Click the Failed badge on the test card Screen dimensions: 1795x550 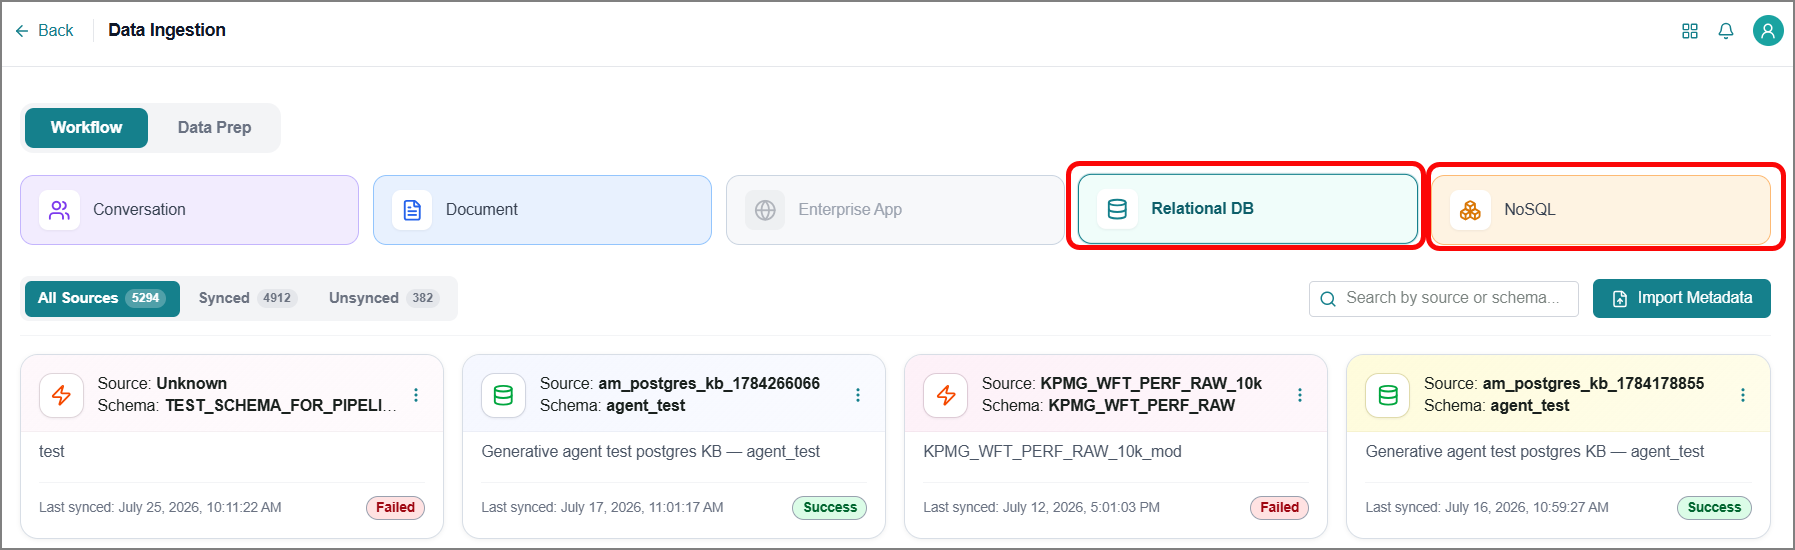click(x=396, y=508)
